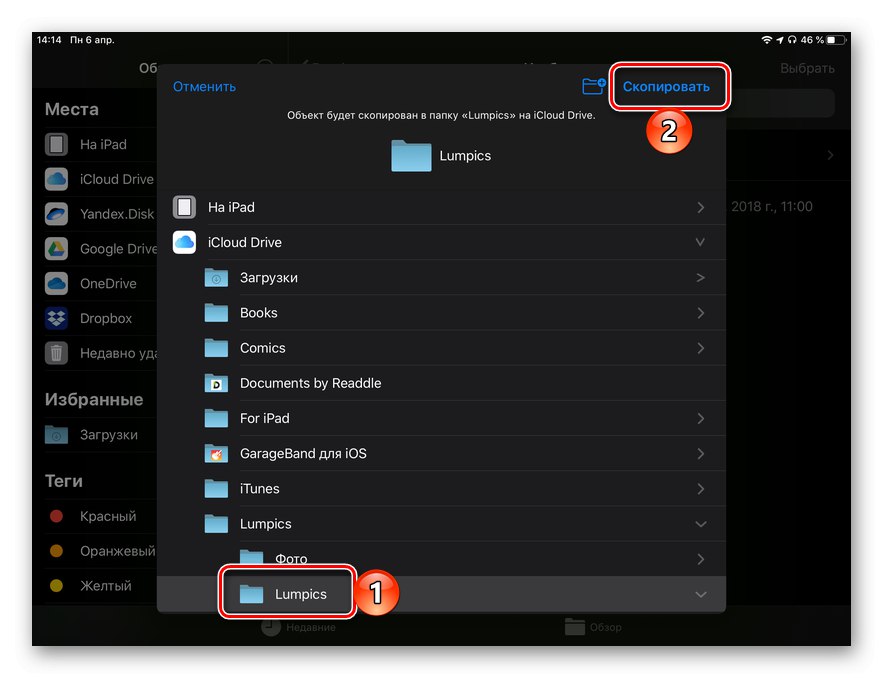Switch to Обзор tab
883x678 pixels.
tap(593, 627)
